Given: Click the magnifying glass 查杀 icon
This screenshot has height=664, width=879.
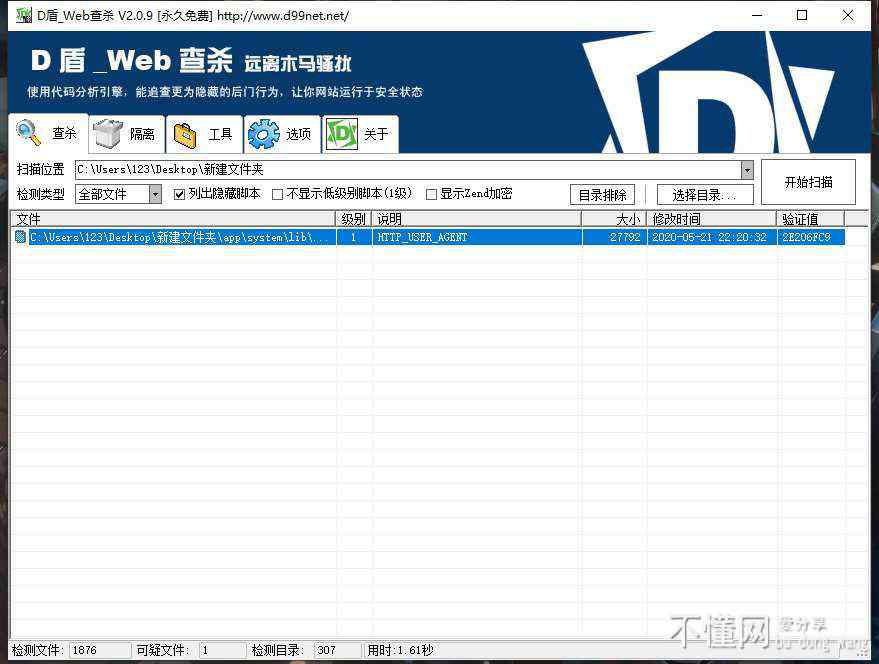Looking at the screenshot, I should pos(29,133).
